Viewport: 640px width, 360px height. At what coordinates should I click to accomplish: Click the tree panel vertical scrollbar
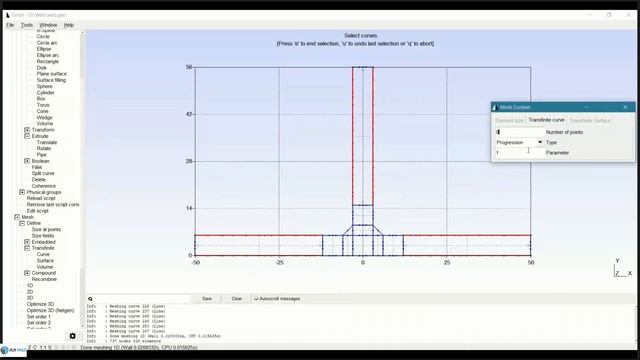82,179
